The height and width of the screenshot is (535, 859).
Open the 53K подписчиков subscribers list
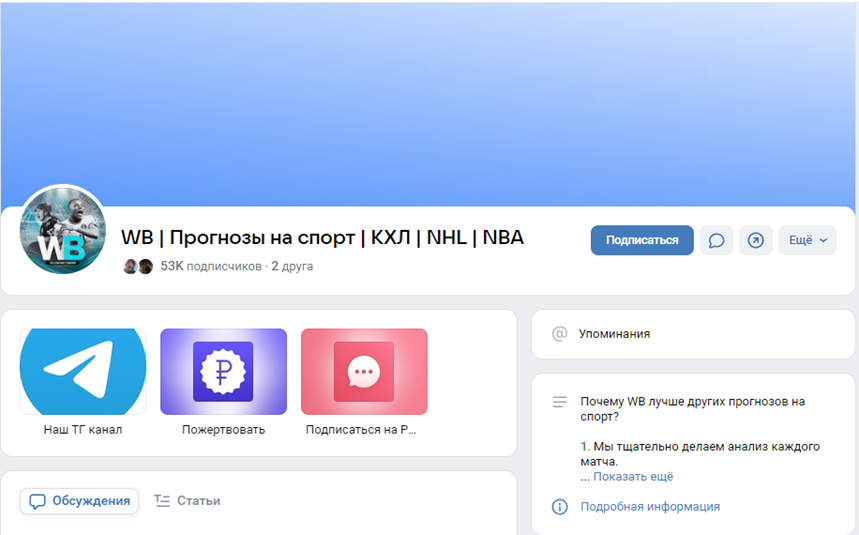tap(211, 266)
